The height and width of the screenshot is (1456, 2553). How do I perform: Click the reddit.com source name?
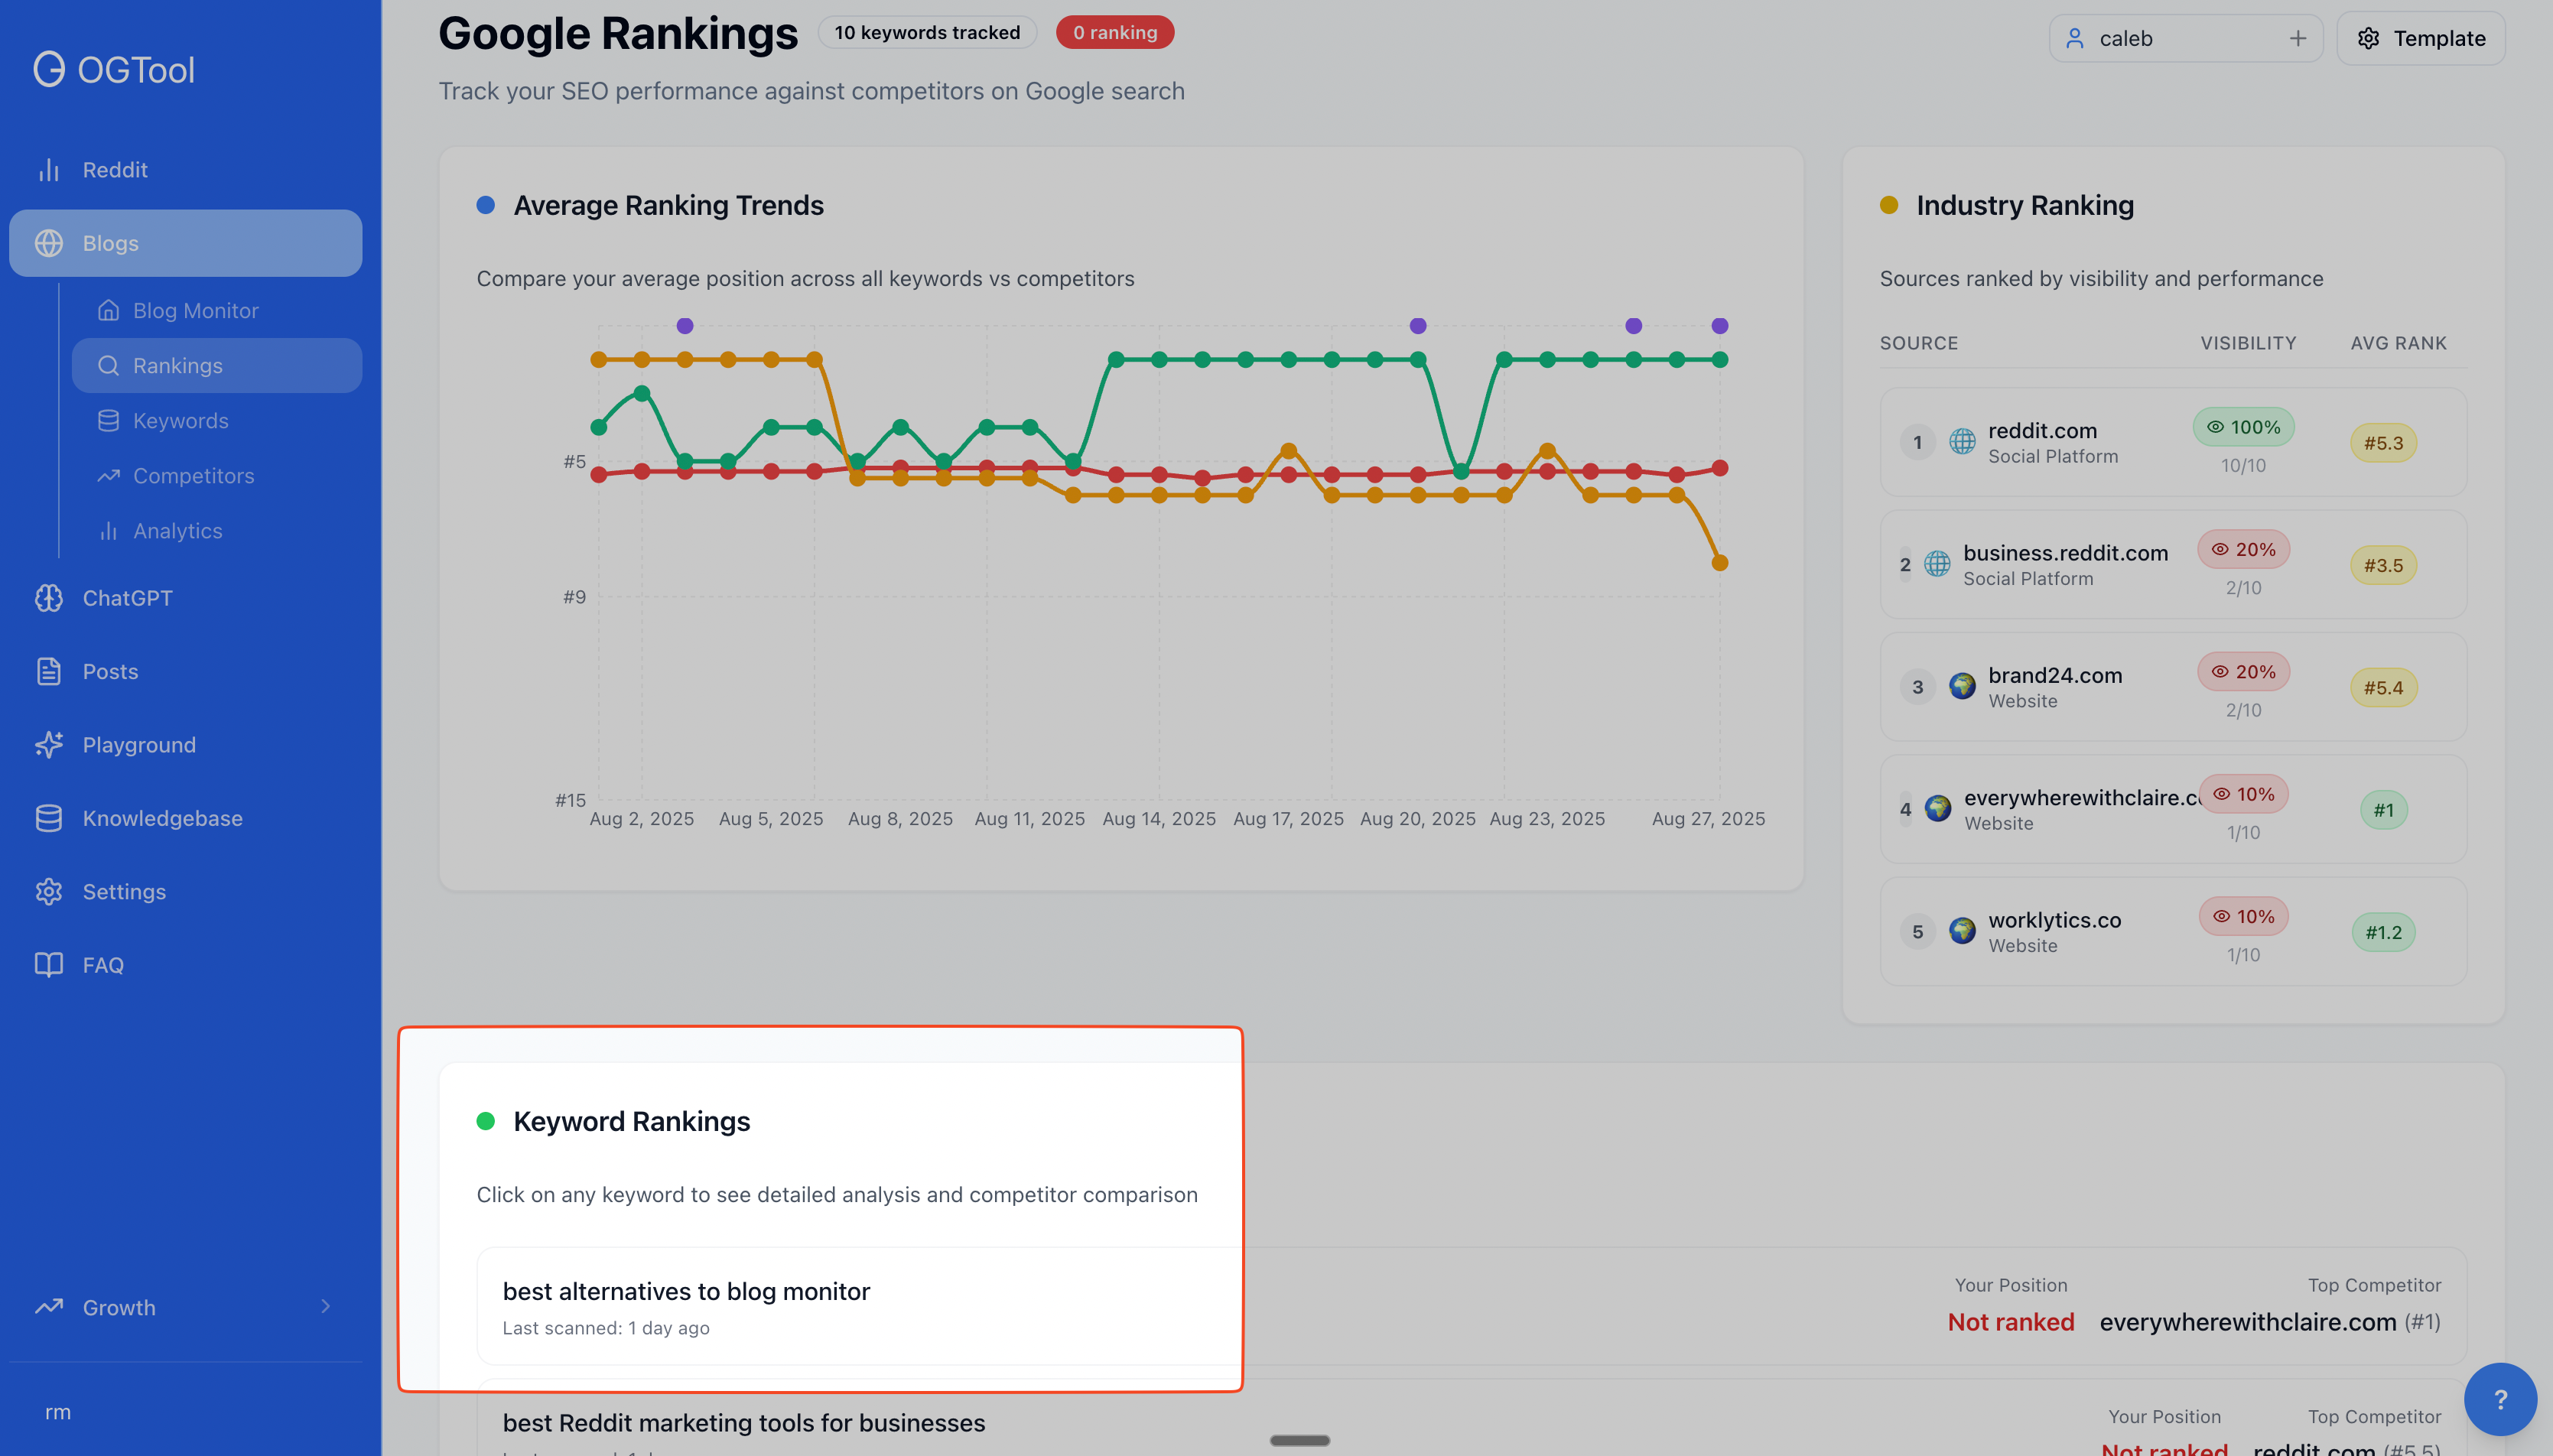[2042, 430]
